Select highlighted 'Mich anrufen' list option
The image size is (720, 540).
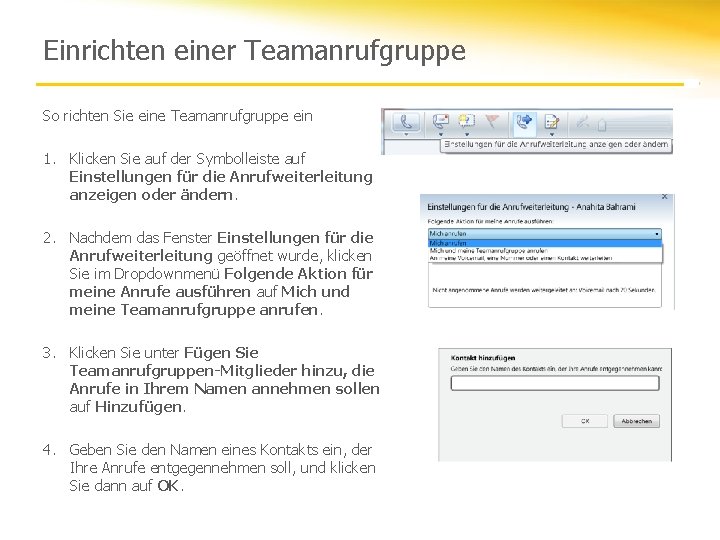point(545,243)
